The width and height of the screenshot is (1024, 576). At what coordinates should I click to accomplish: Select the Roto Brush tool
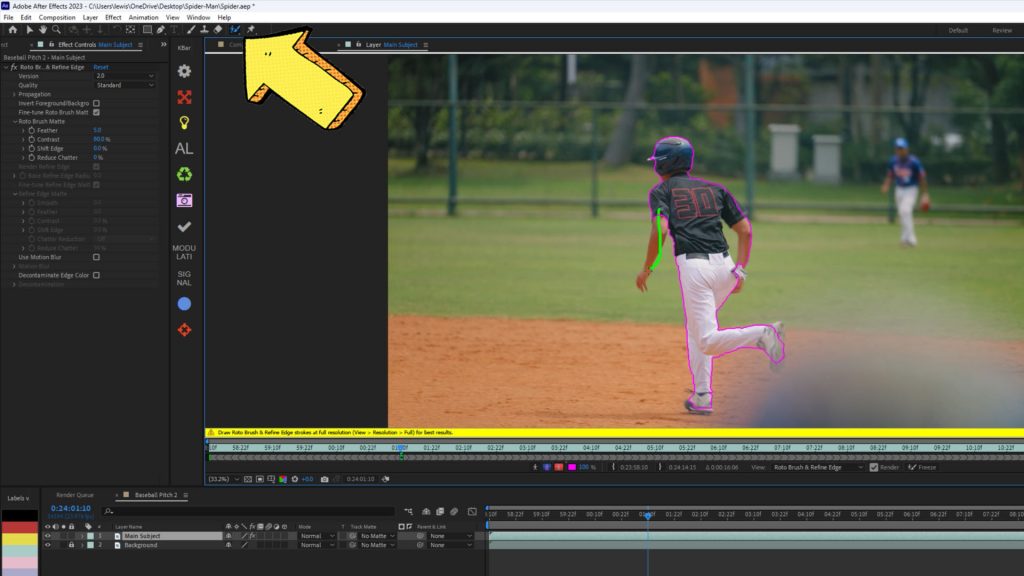click(x=235, y=30)
